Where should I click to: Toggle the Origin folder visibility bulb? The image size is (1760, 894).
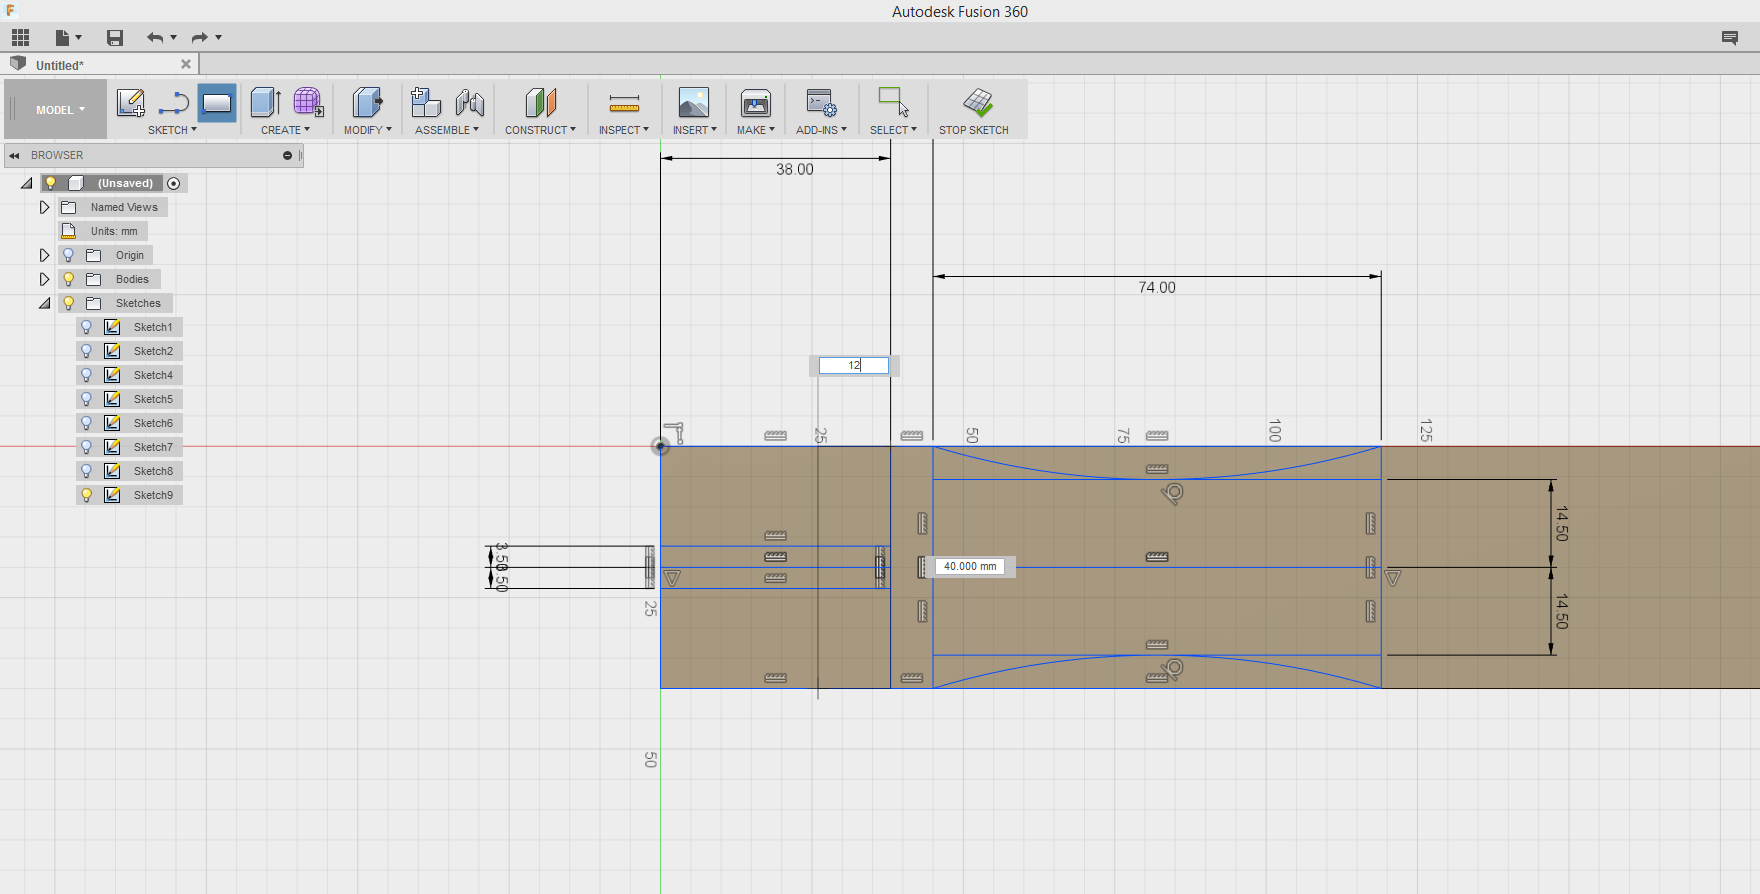tap(69, 255)
